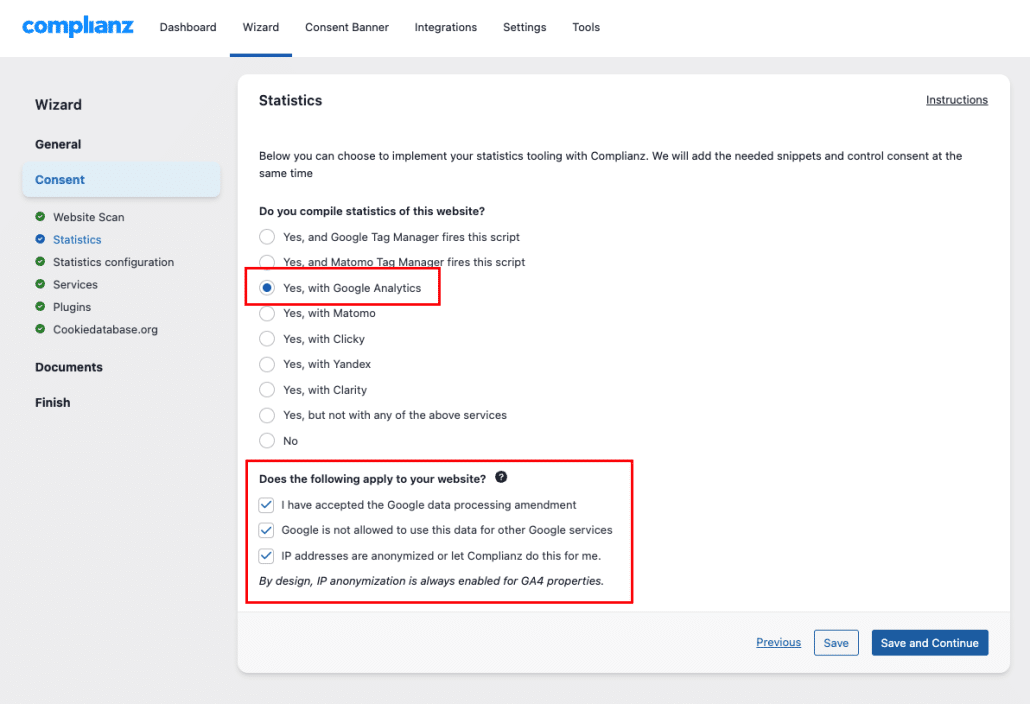This screenshot has width=1030, height=704.
Task: Select the No radio option
Action: (x=267, y=441)
